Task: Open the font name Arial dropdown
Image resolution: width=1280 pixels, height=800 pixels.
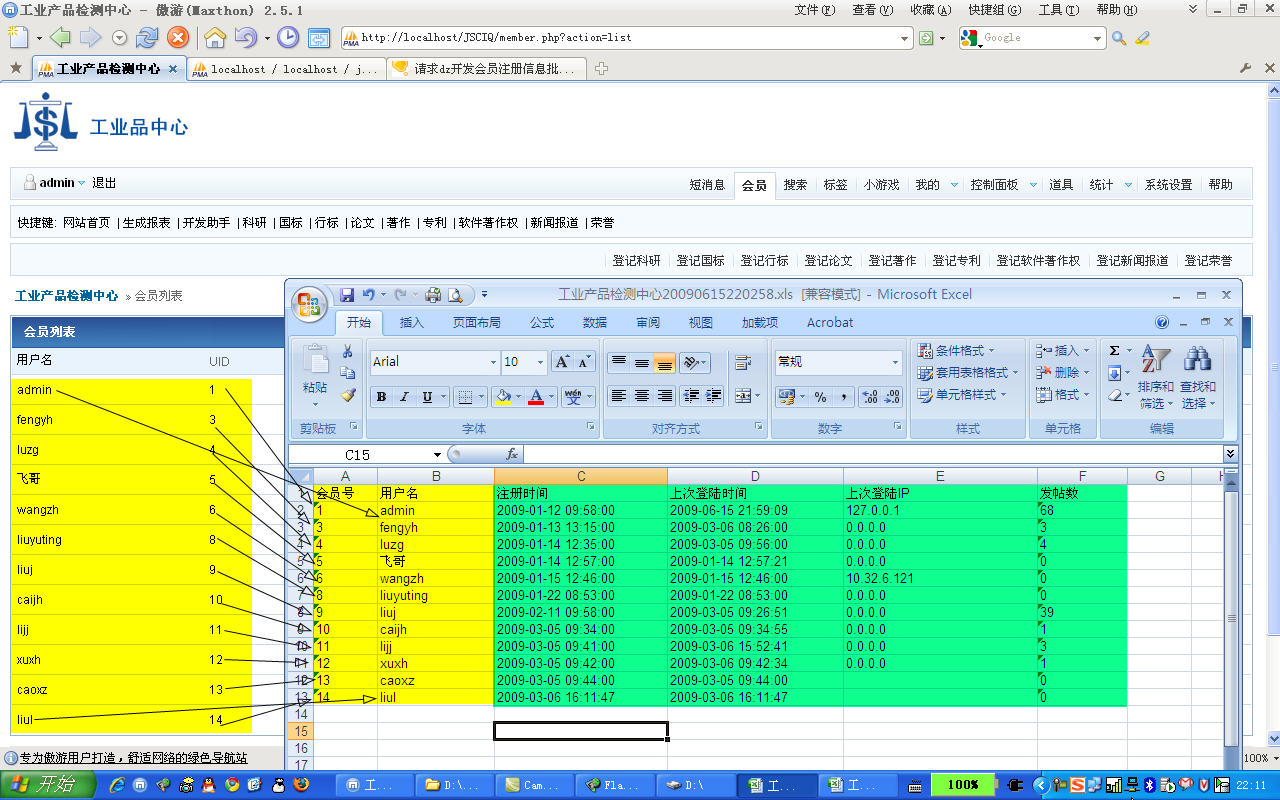Action: click(x=493, y=362)
